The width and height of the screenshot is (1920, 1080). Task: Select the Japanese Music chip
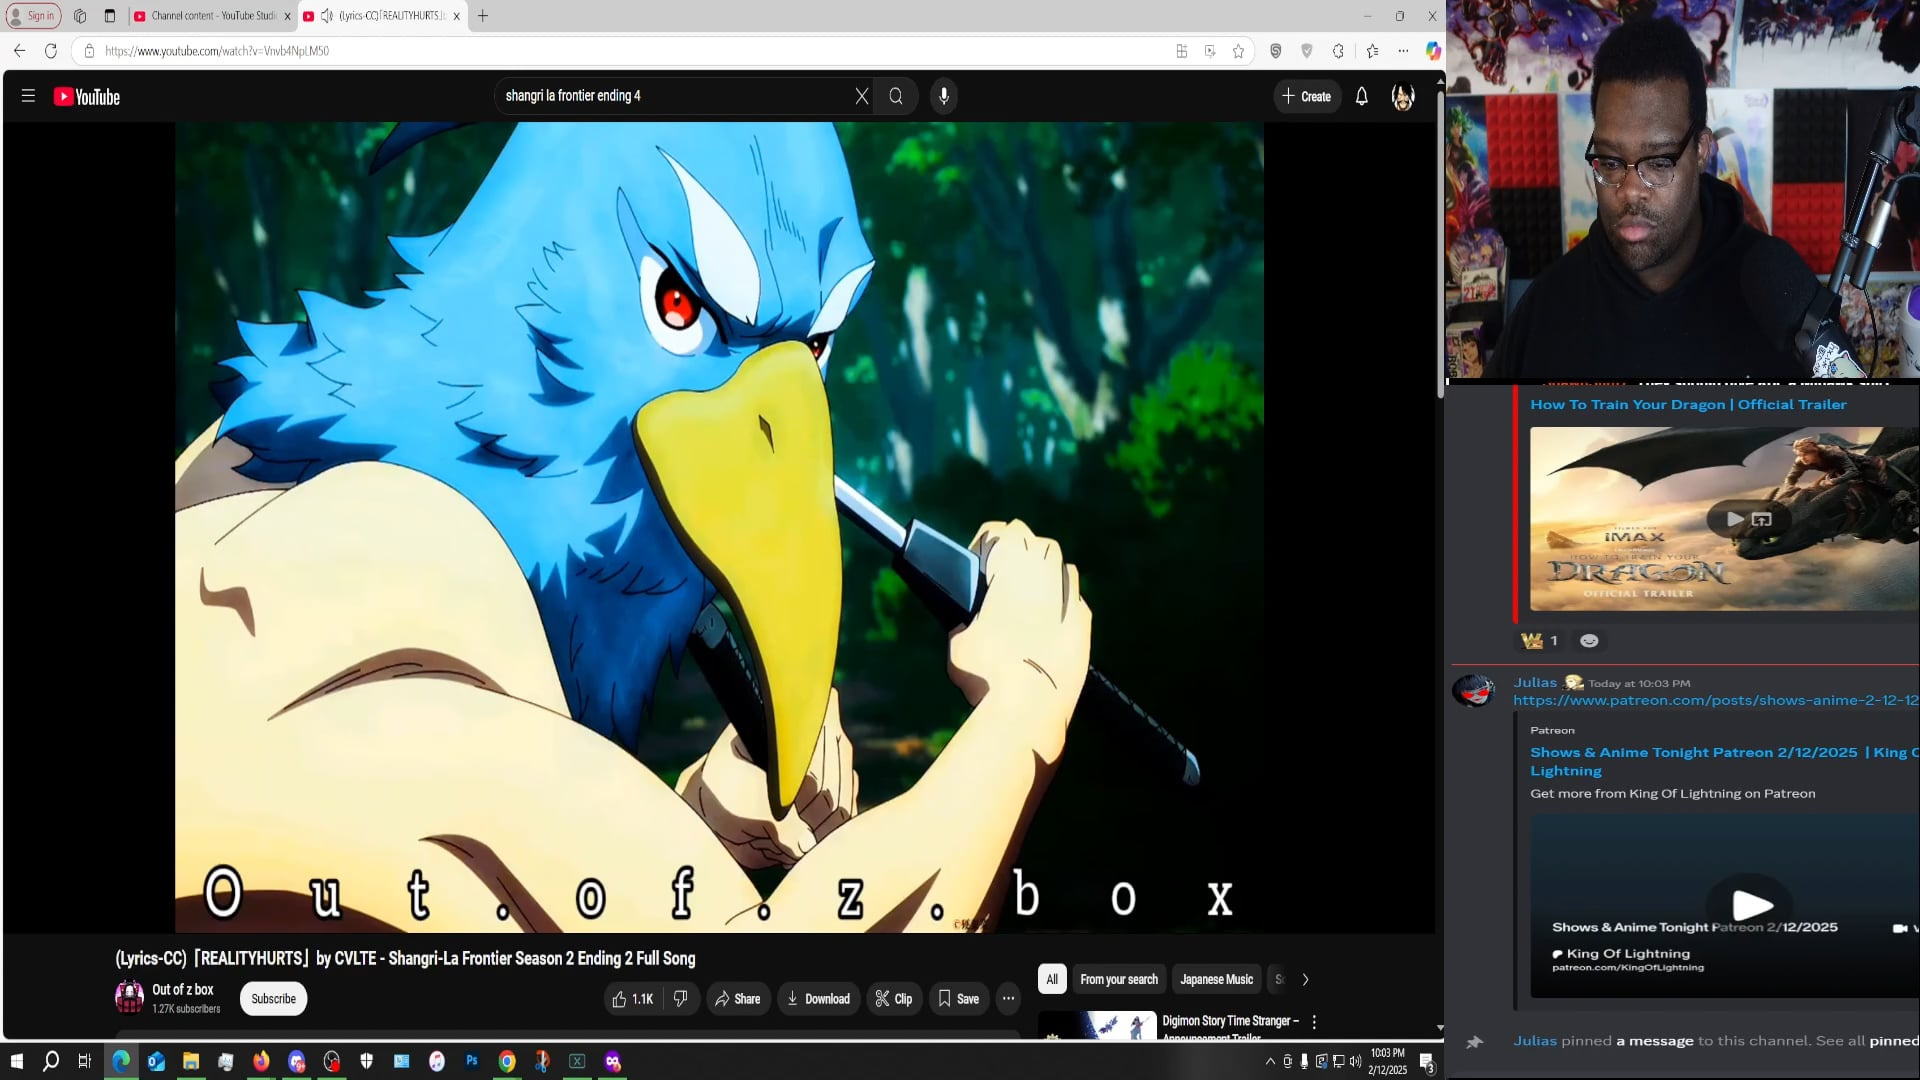pos(1216,980)
